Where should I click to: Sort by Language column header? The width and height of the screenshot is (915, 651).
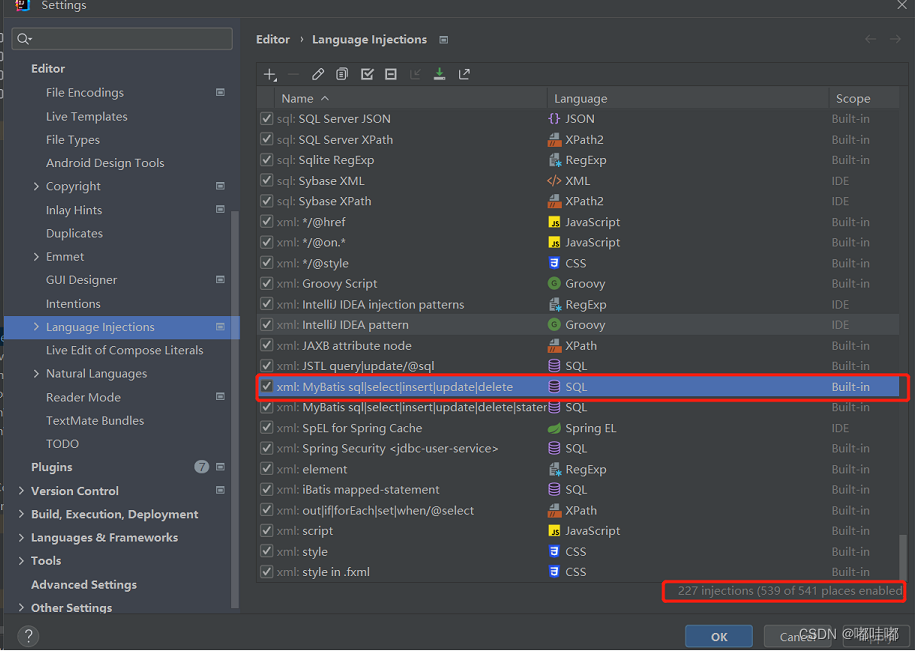click(688, 99)
